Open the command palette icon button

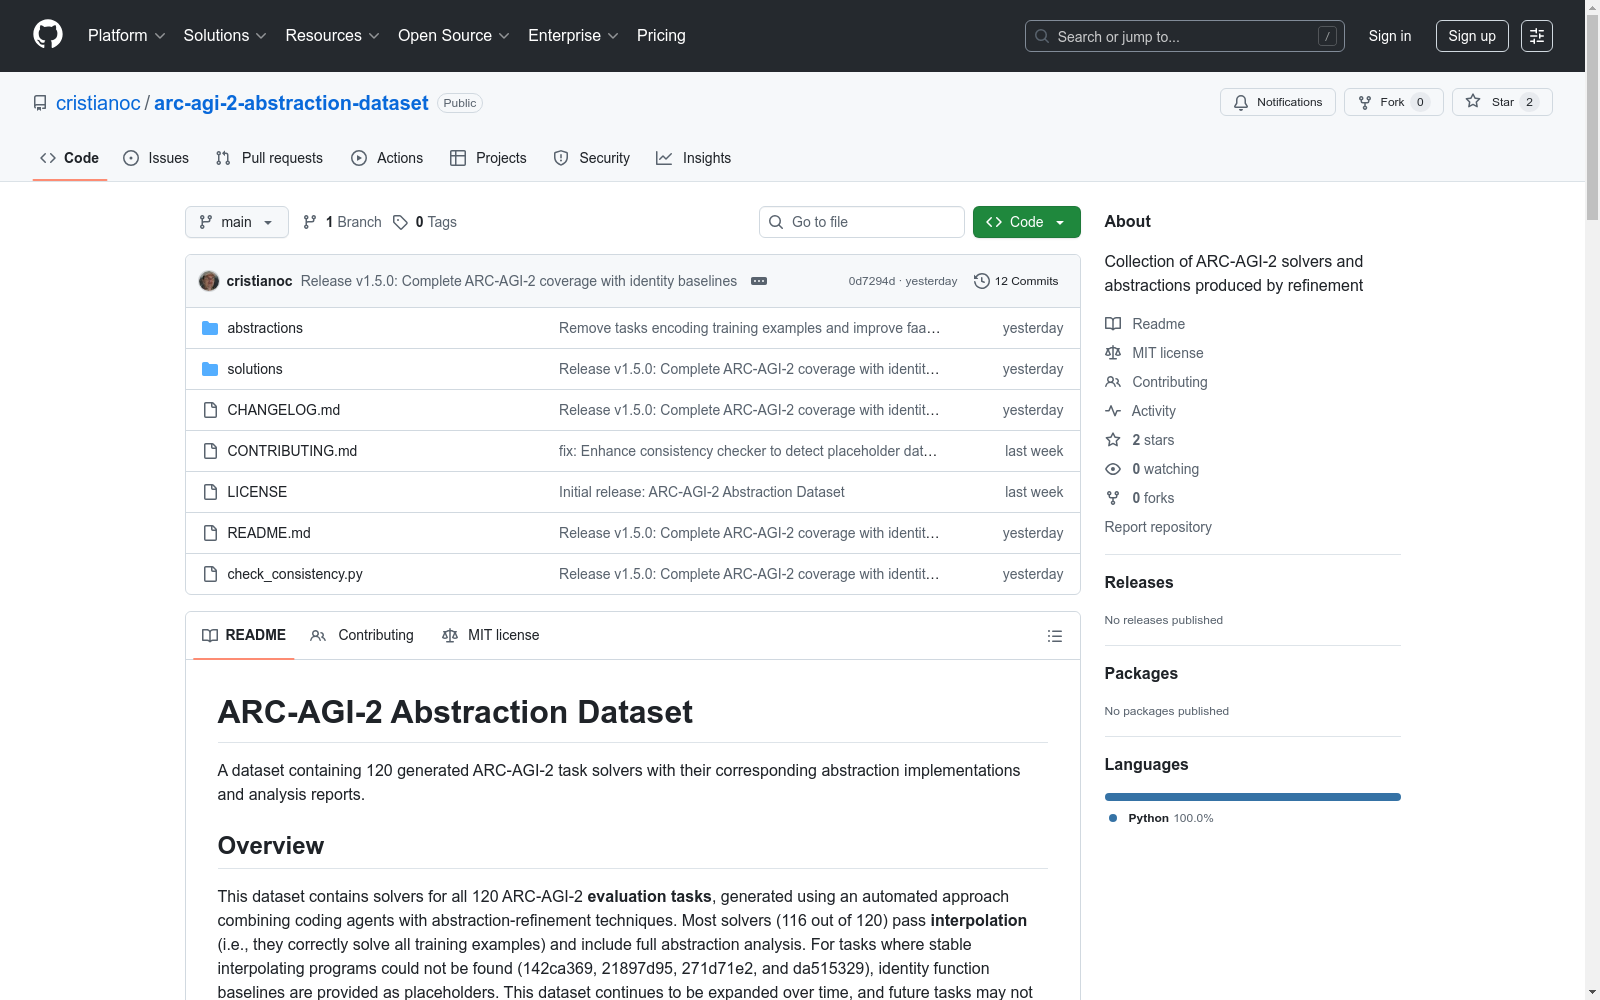[x=1537, y=36]
